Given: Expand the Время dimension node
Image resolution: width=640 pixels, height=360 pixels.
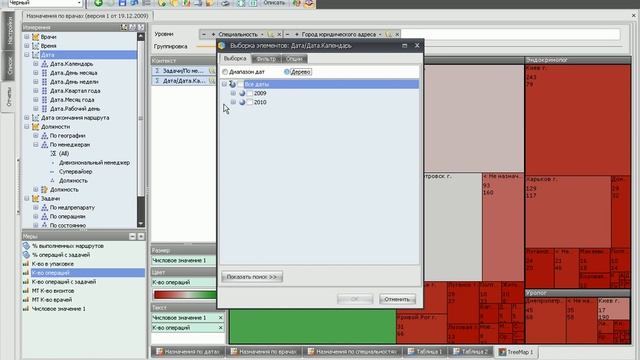Looking at the screenshot, I should [27, 46].
